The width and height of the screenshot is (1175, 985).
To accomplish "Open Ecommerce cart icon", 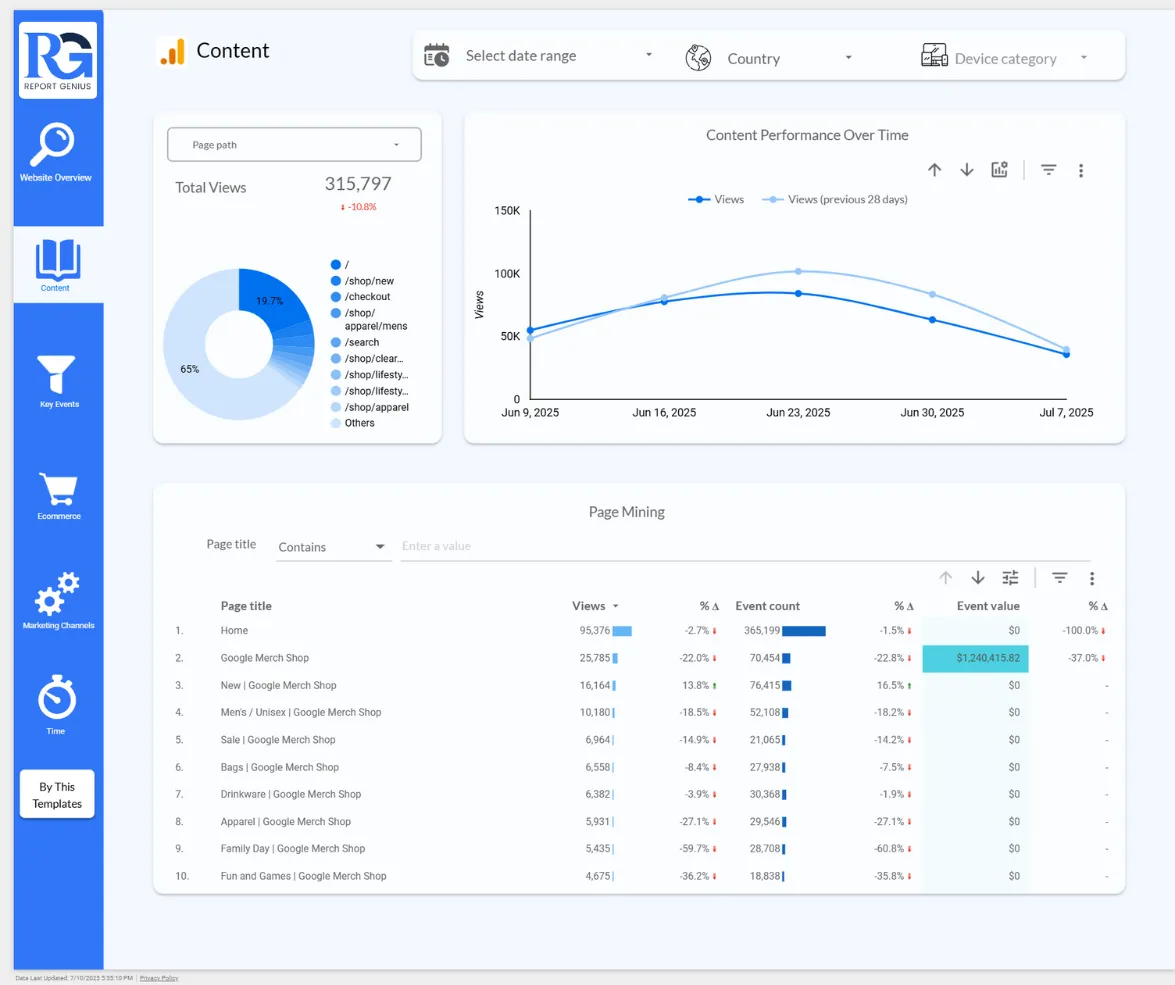I will [58, 490].
